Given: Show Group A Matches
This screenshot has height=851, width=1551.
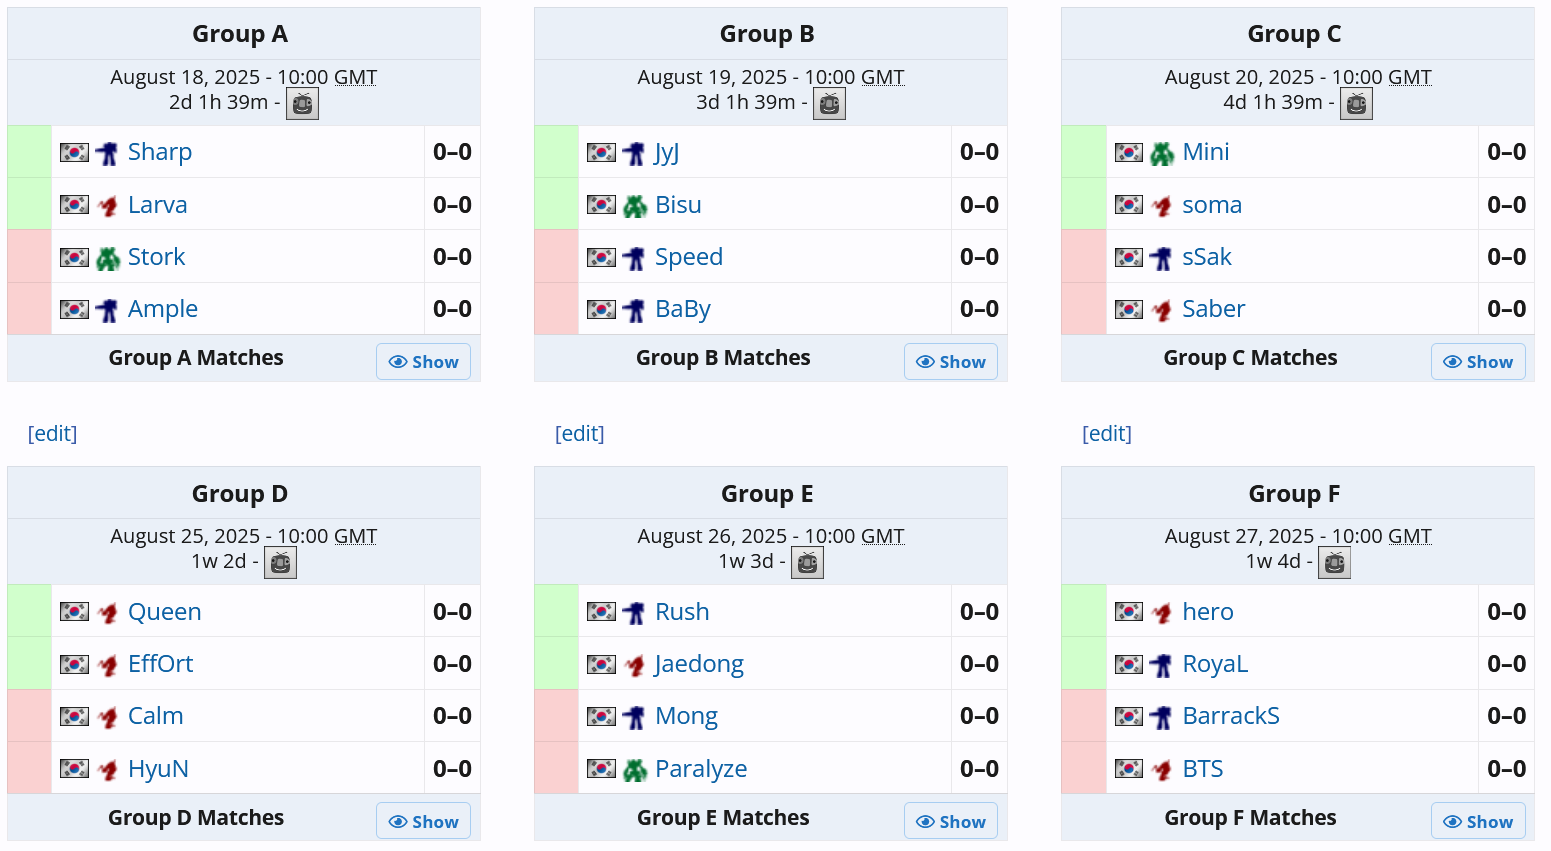Looking at the screenshot, I should [x=423, y=362].
